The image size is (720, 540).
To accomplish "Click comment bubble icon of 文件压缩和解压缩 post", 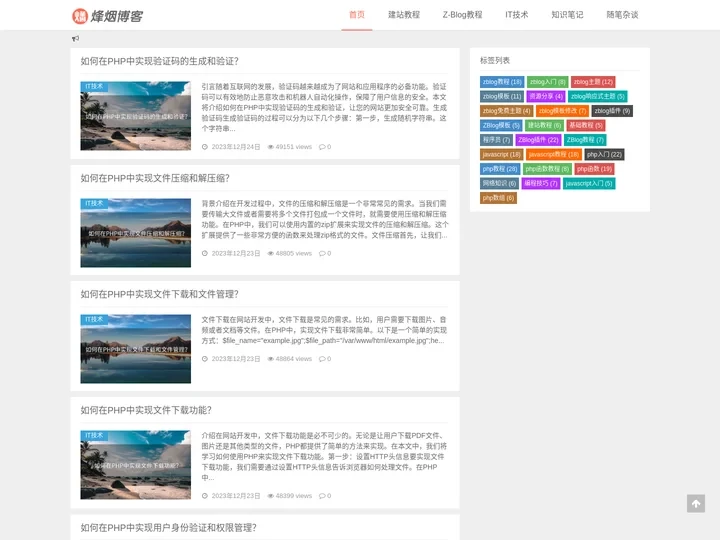I will point(322,253).
